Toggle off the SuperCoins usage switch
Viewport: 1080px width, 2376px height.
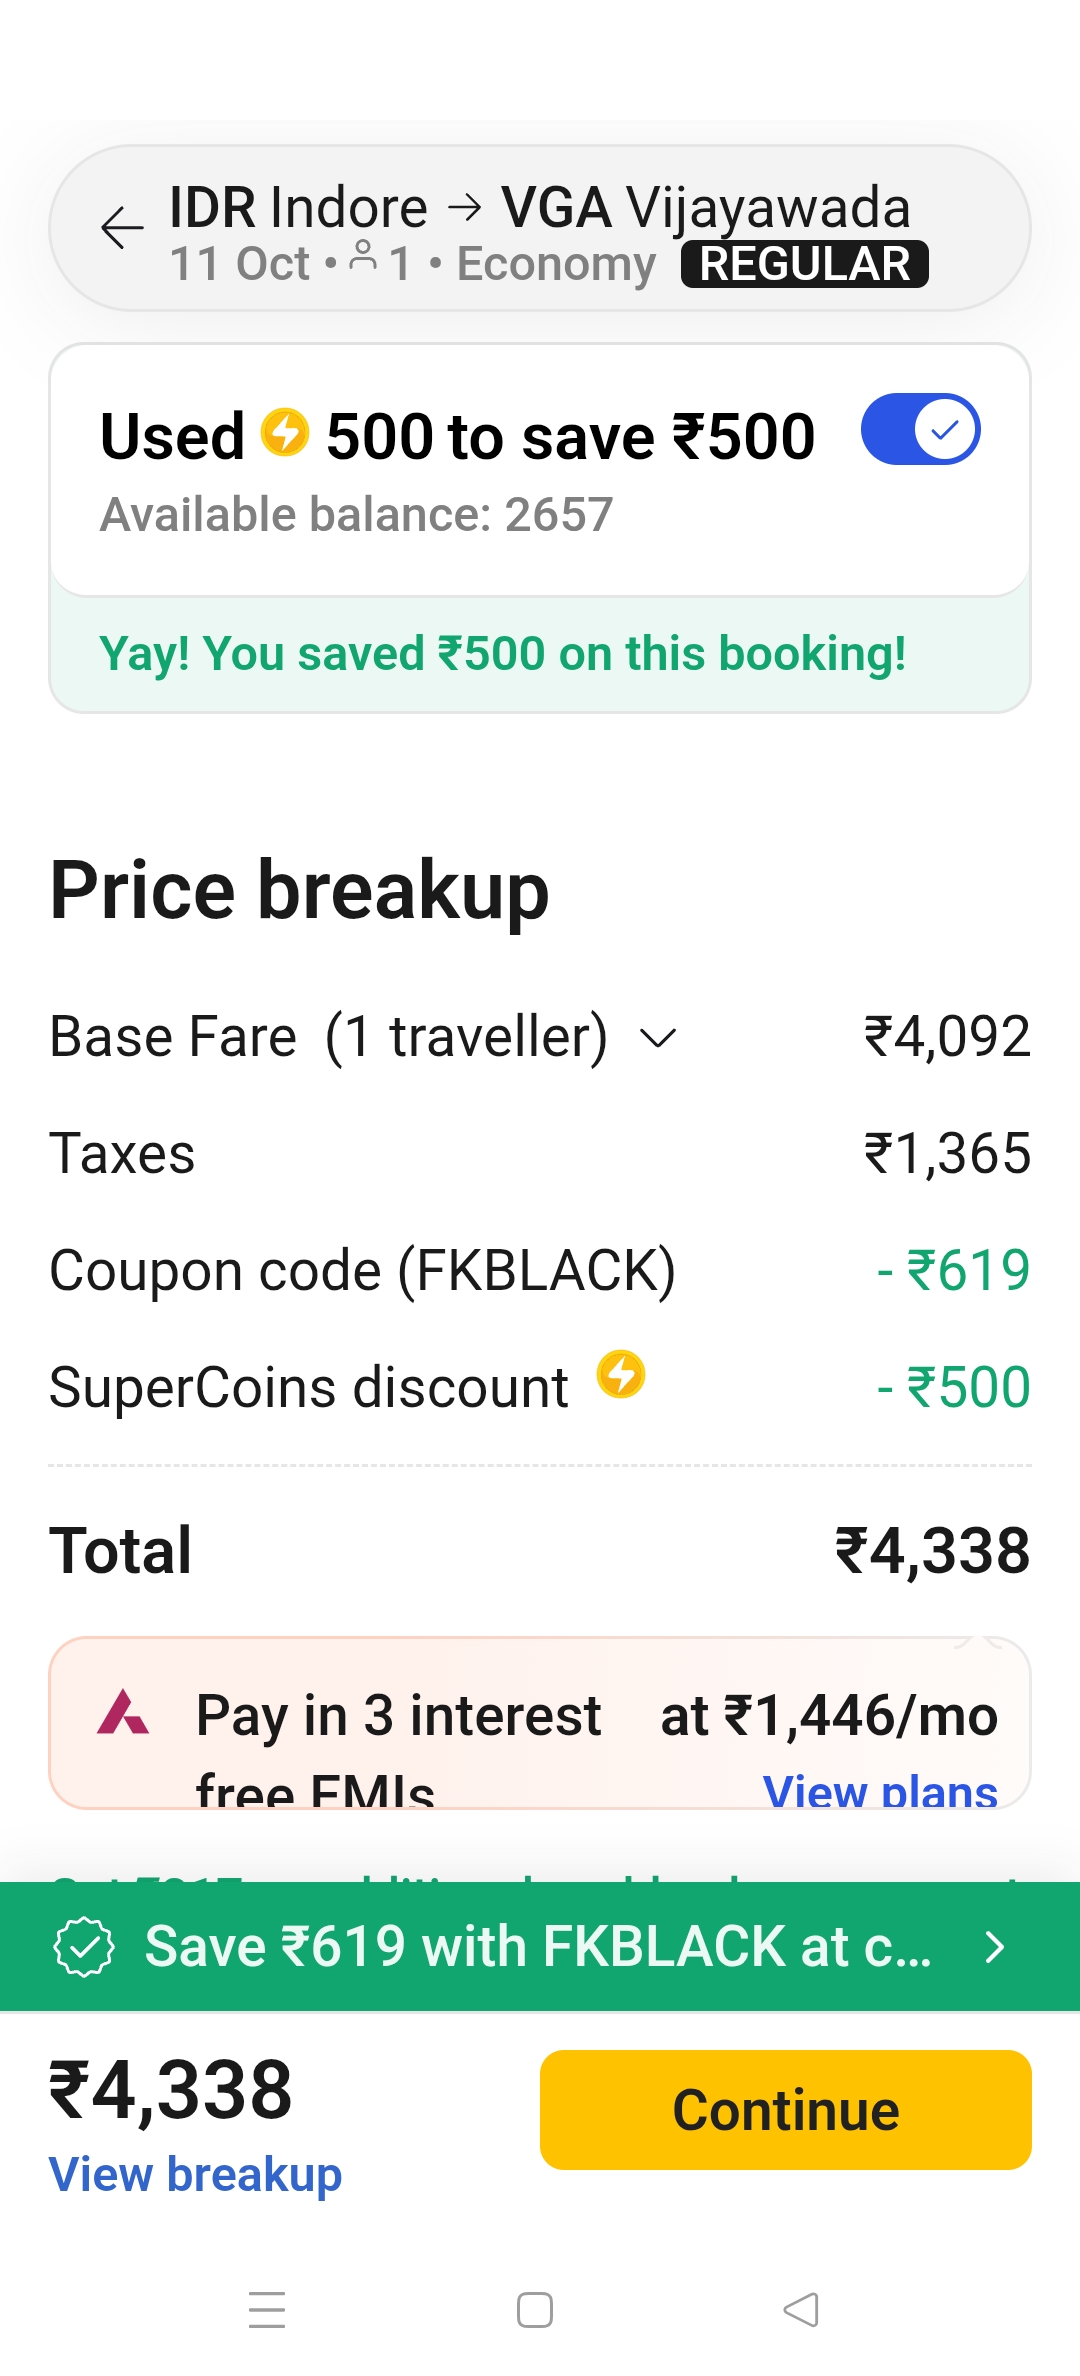(920, 430)
